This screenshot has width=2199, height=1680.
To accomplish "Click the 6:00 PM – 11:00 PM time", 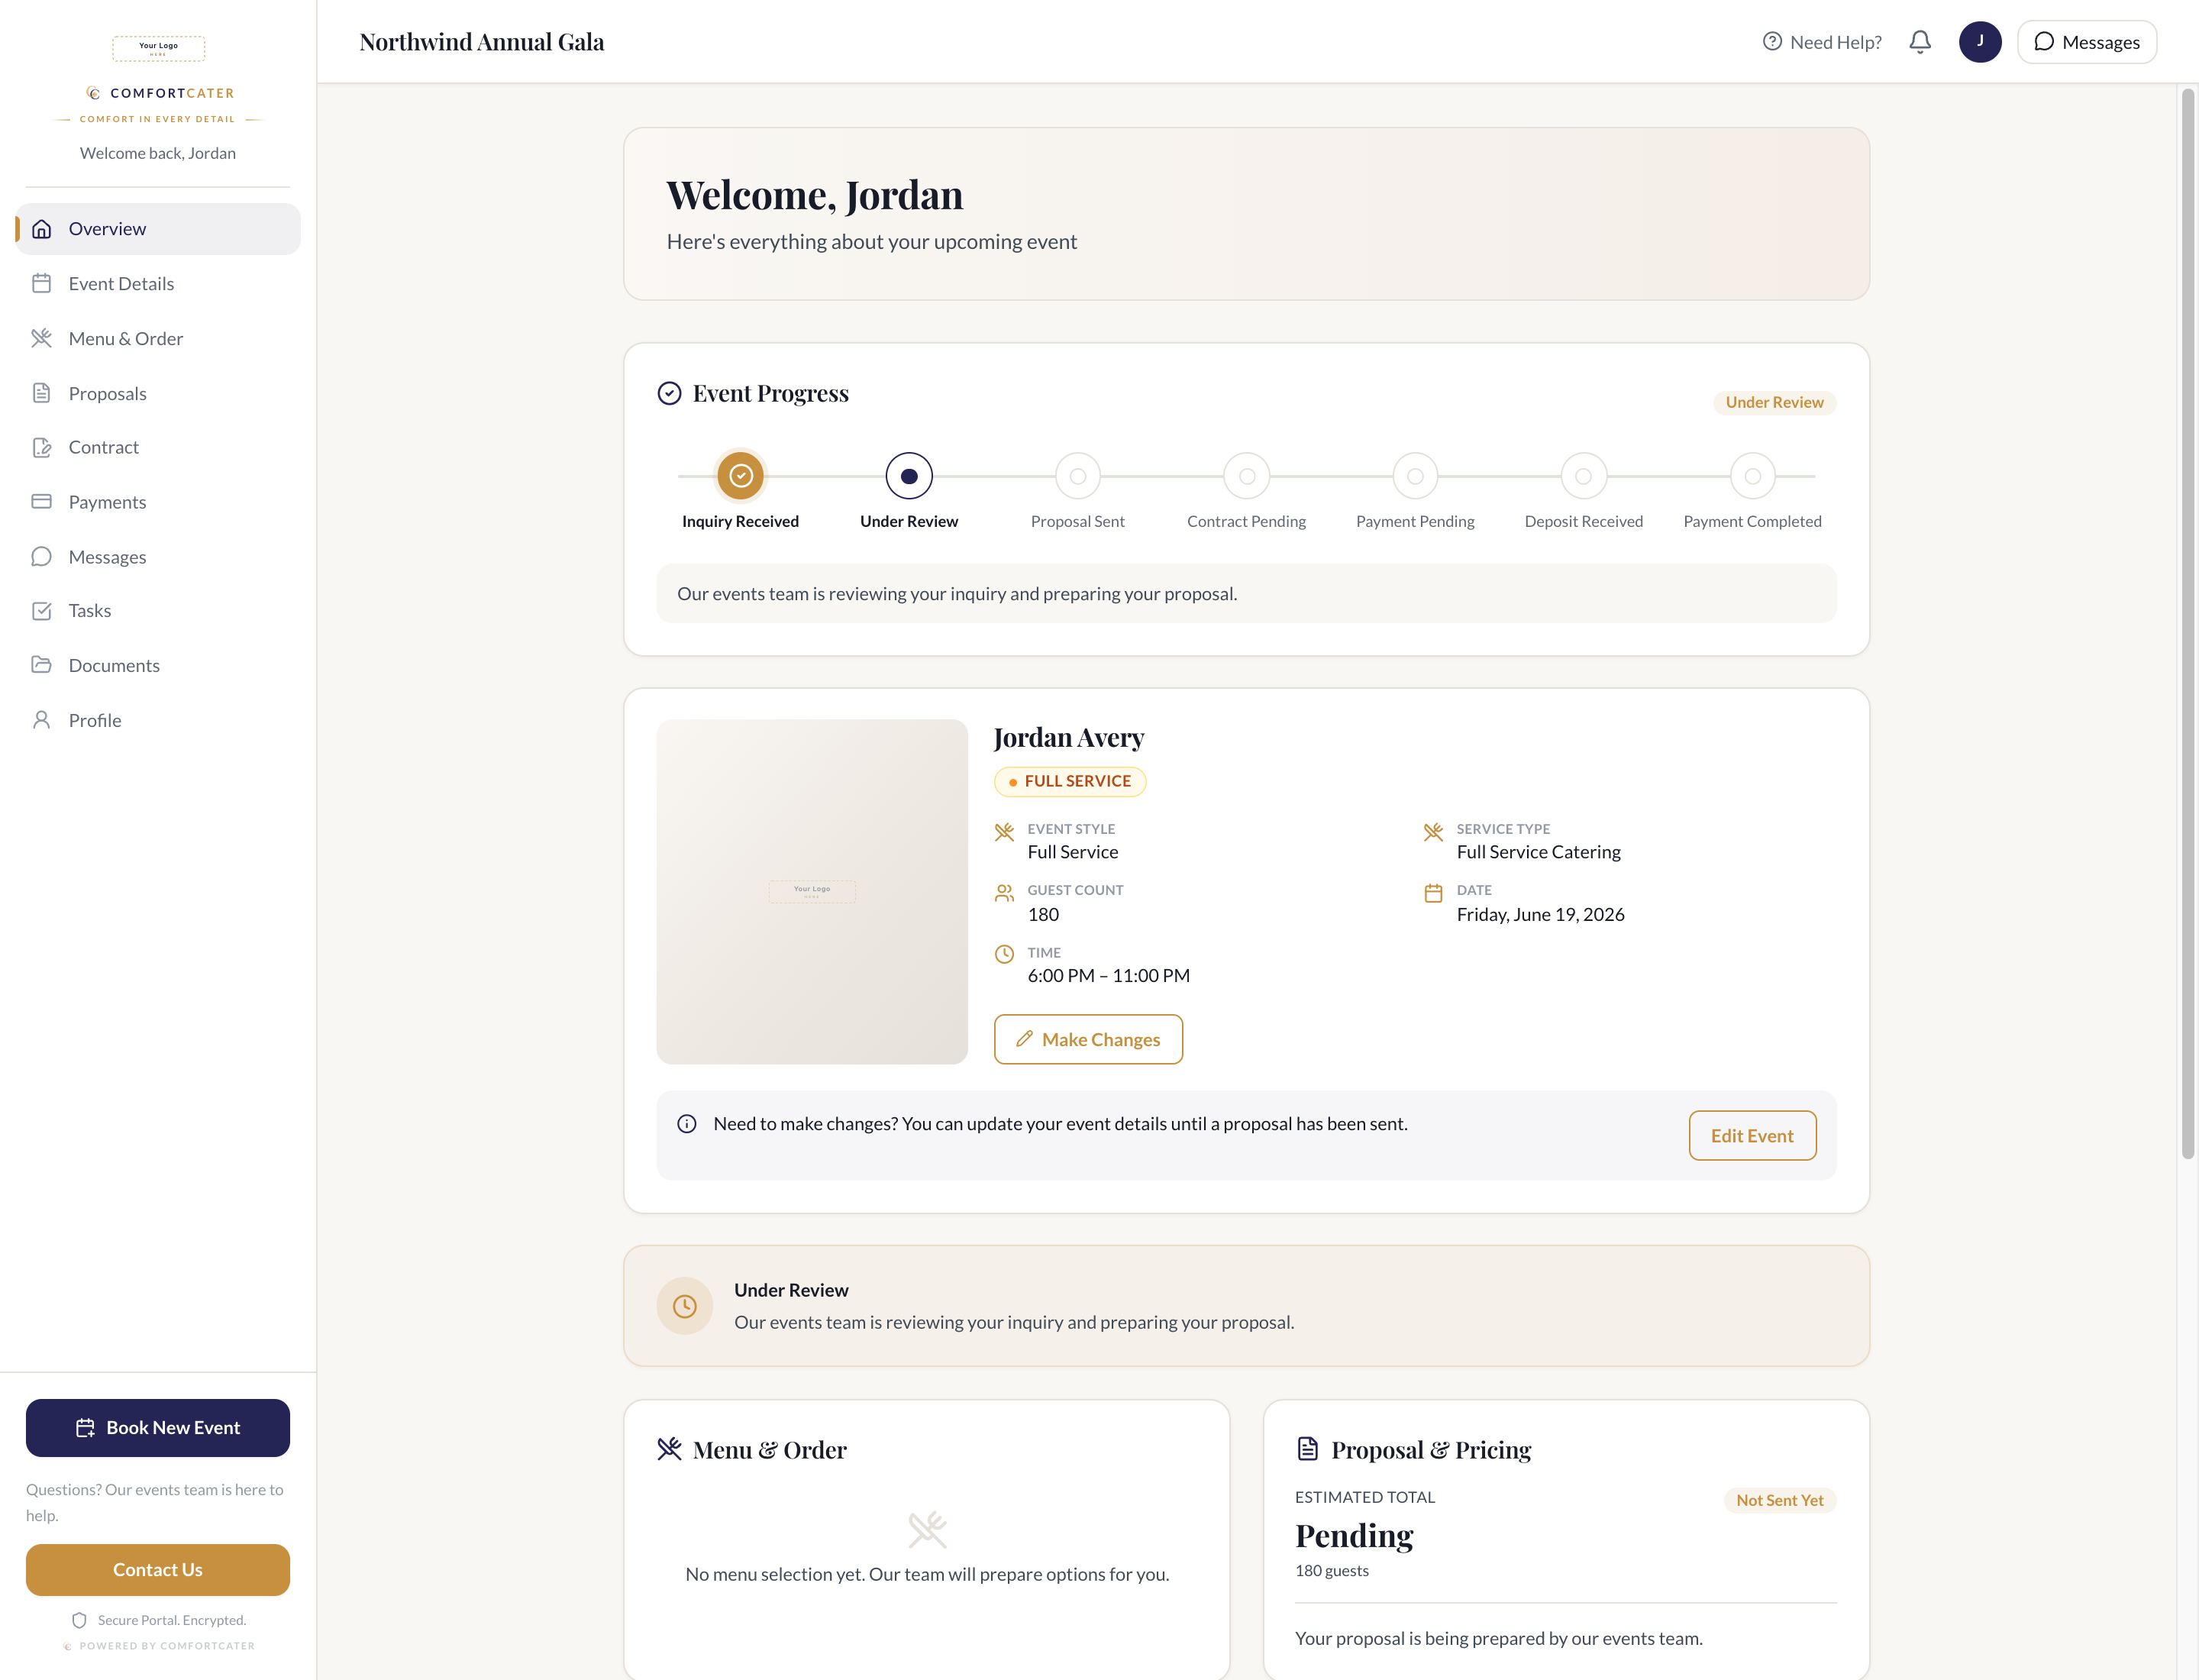I will (x=1108, y=975).
